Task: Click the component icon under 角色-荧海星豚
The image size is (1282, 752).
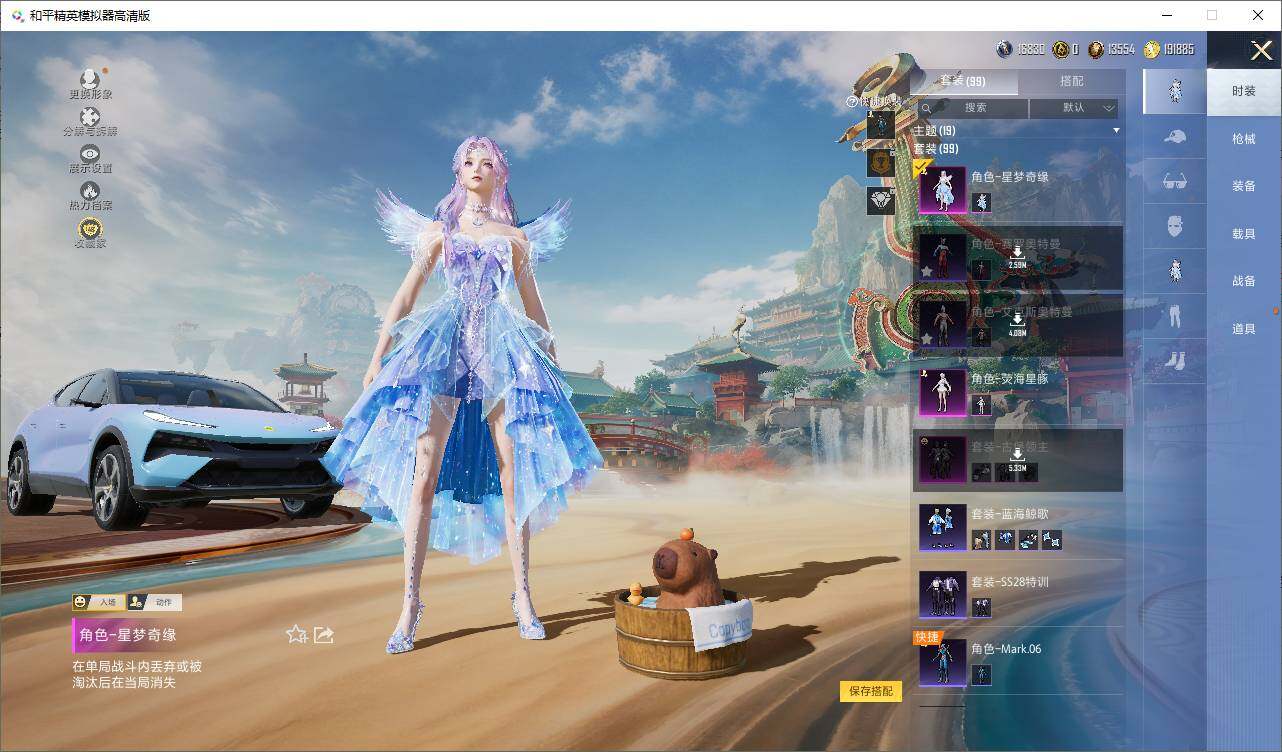Action: 981,405
